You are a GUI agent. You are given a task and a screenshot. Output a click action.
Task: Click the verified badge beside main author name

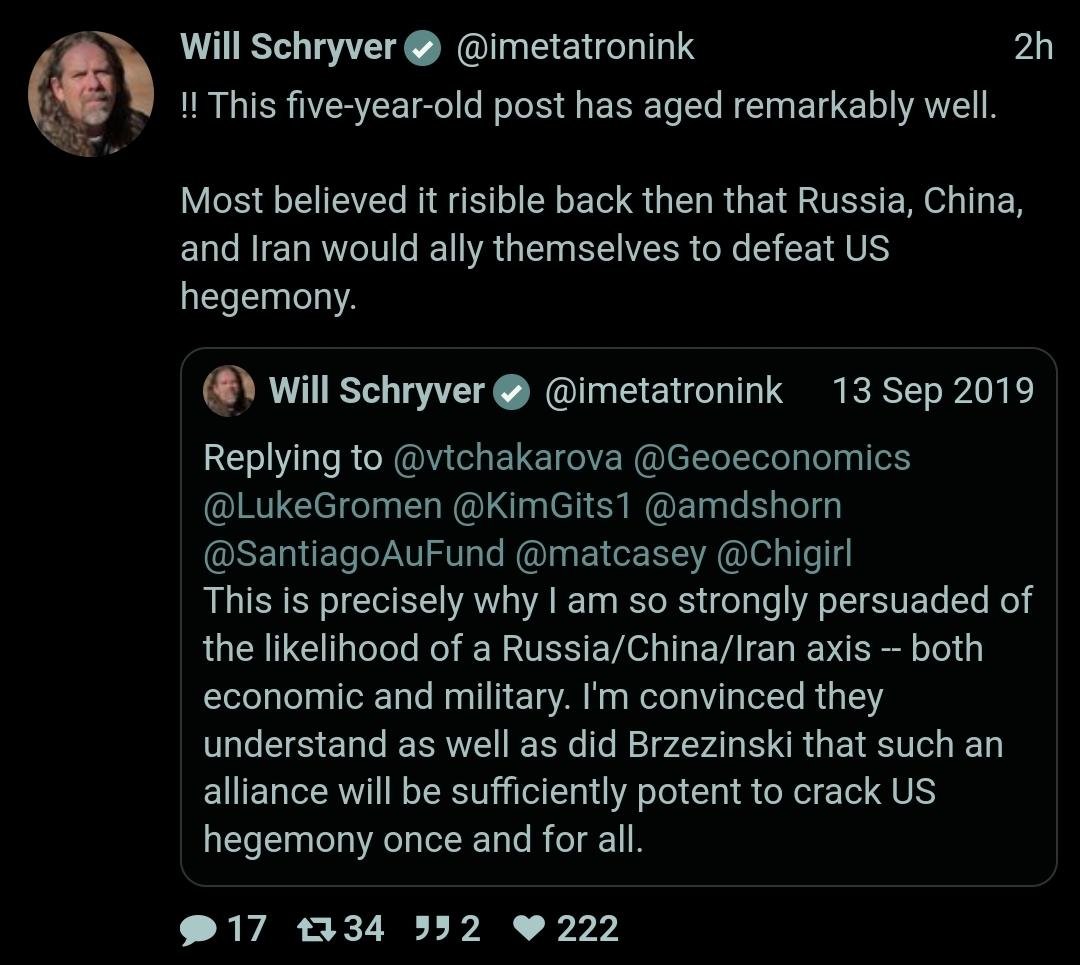[x=424, y=49]
